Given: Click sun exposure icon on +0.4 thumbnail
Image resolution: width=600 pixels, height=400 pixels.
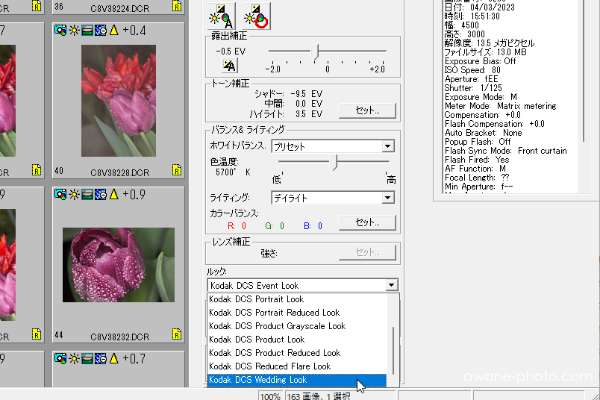Looking at the screenshot, I should pyautogui.click(x=74, y=31).
